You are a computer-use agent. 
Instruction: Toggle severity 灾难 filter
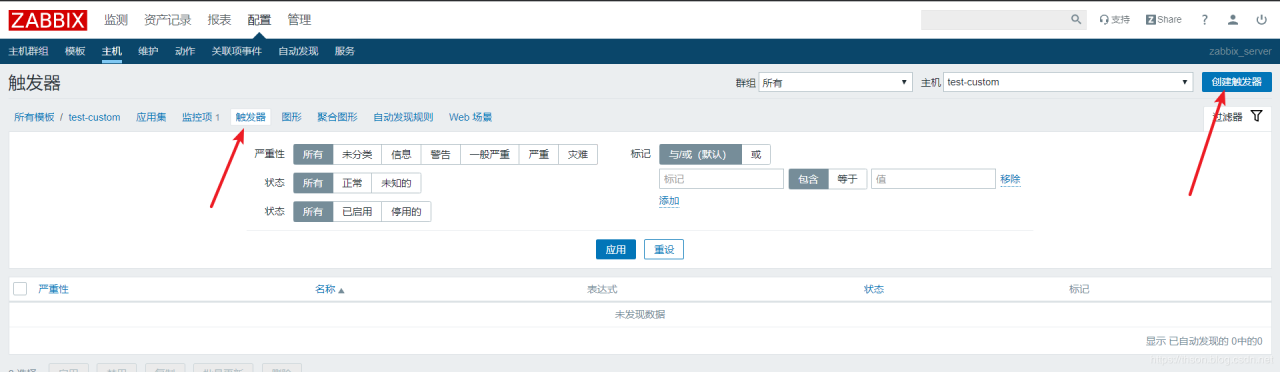click(578, 154)
